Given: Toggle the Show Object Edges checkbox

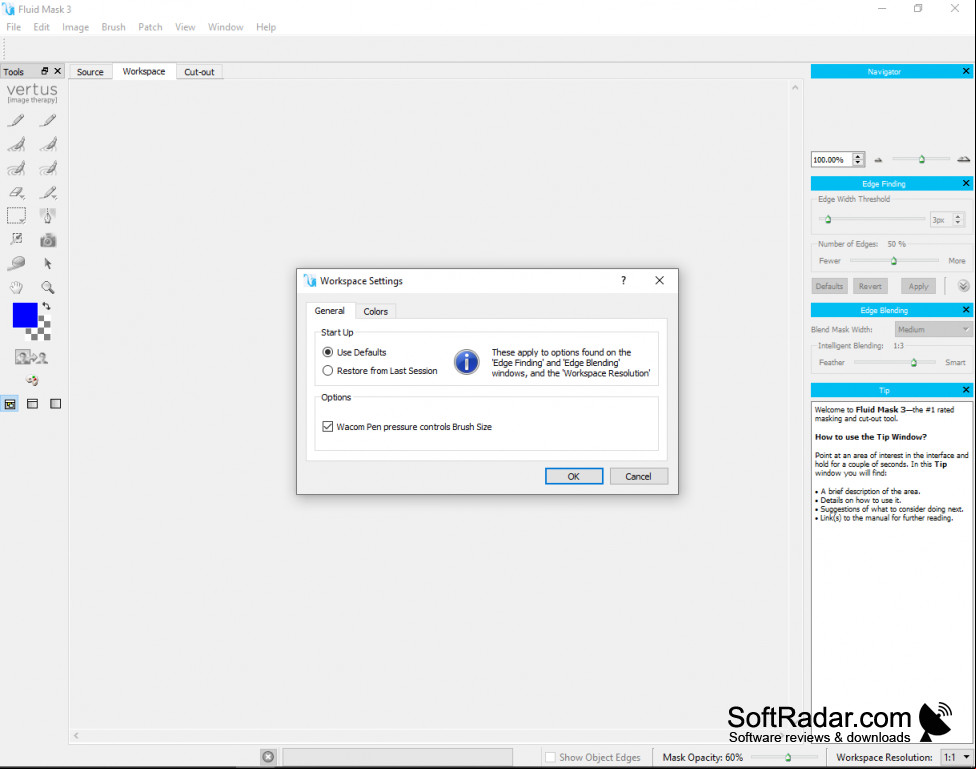Looking at the screenshot, I should click(550, 757).
